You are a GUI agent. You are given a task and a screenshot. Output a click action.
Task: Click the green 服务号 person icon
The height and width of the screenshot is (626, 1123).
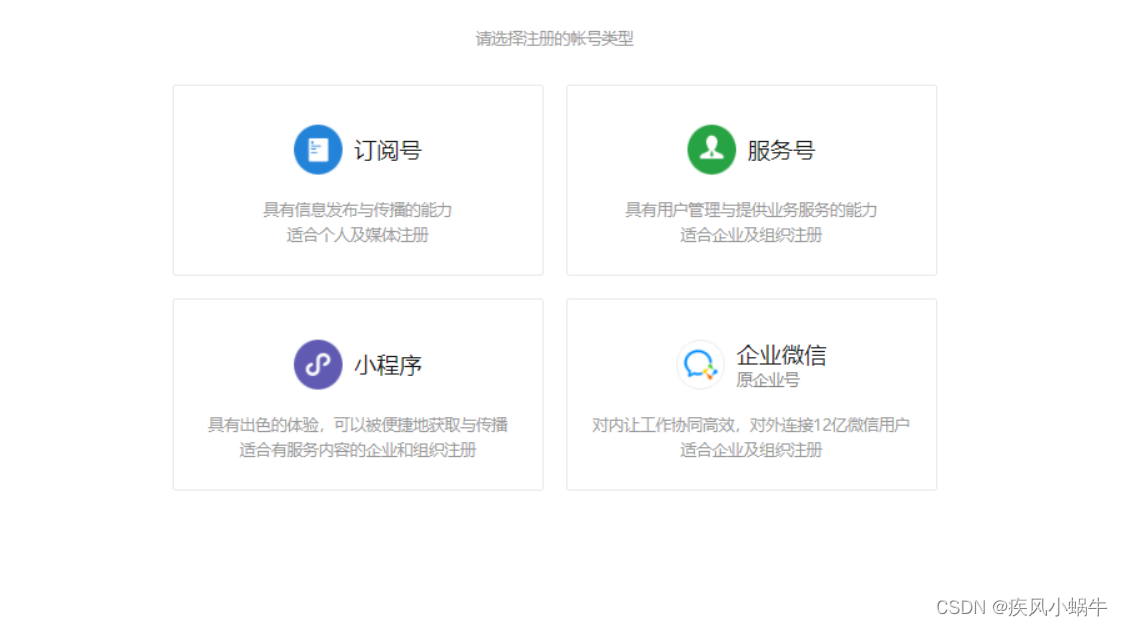click(x=711, y=150)
